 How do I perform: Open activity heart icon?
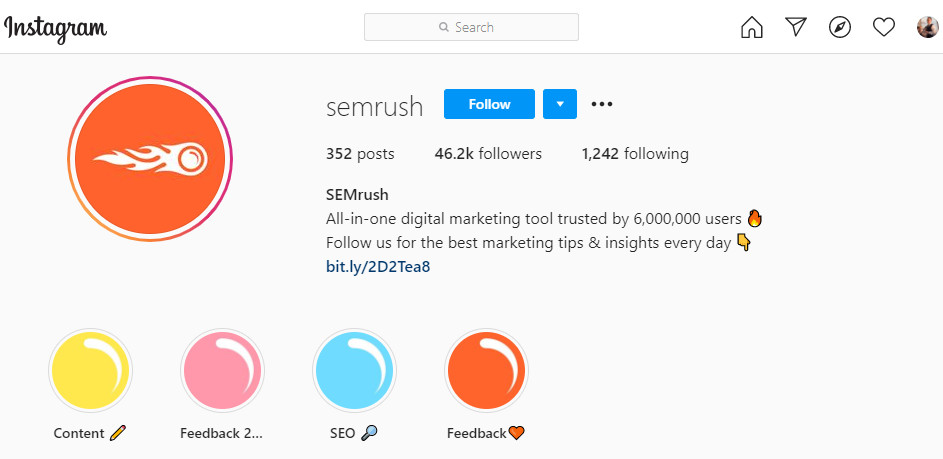point(883,27)
